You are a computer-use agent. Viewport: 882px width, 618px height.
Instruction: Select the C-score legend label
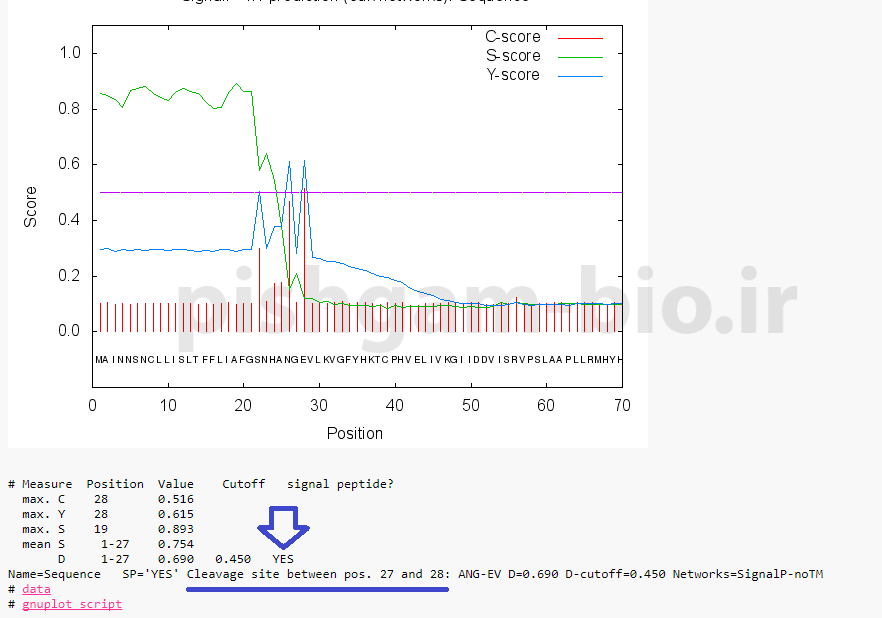pyautogui.click(x=512, y=37)
